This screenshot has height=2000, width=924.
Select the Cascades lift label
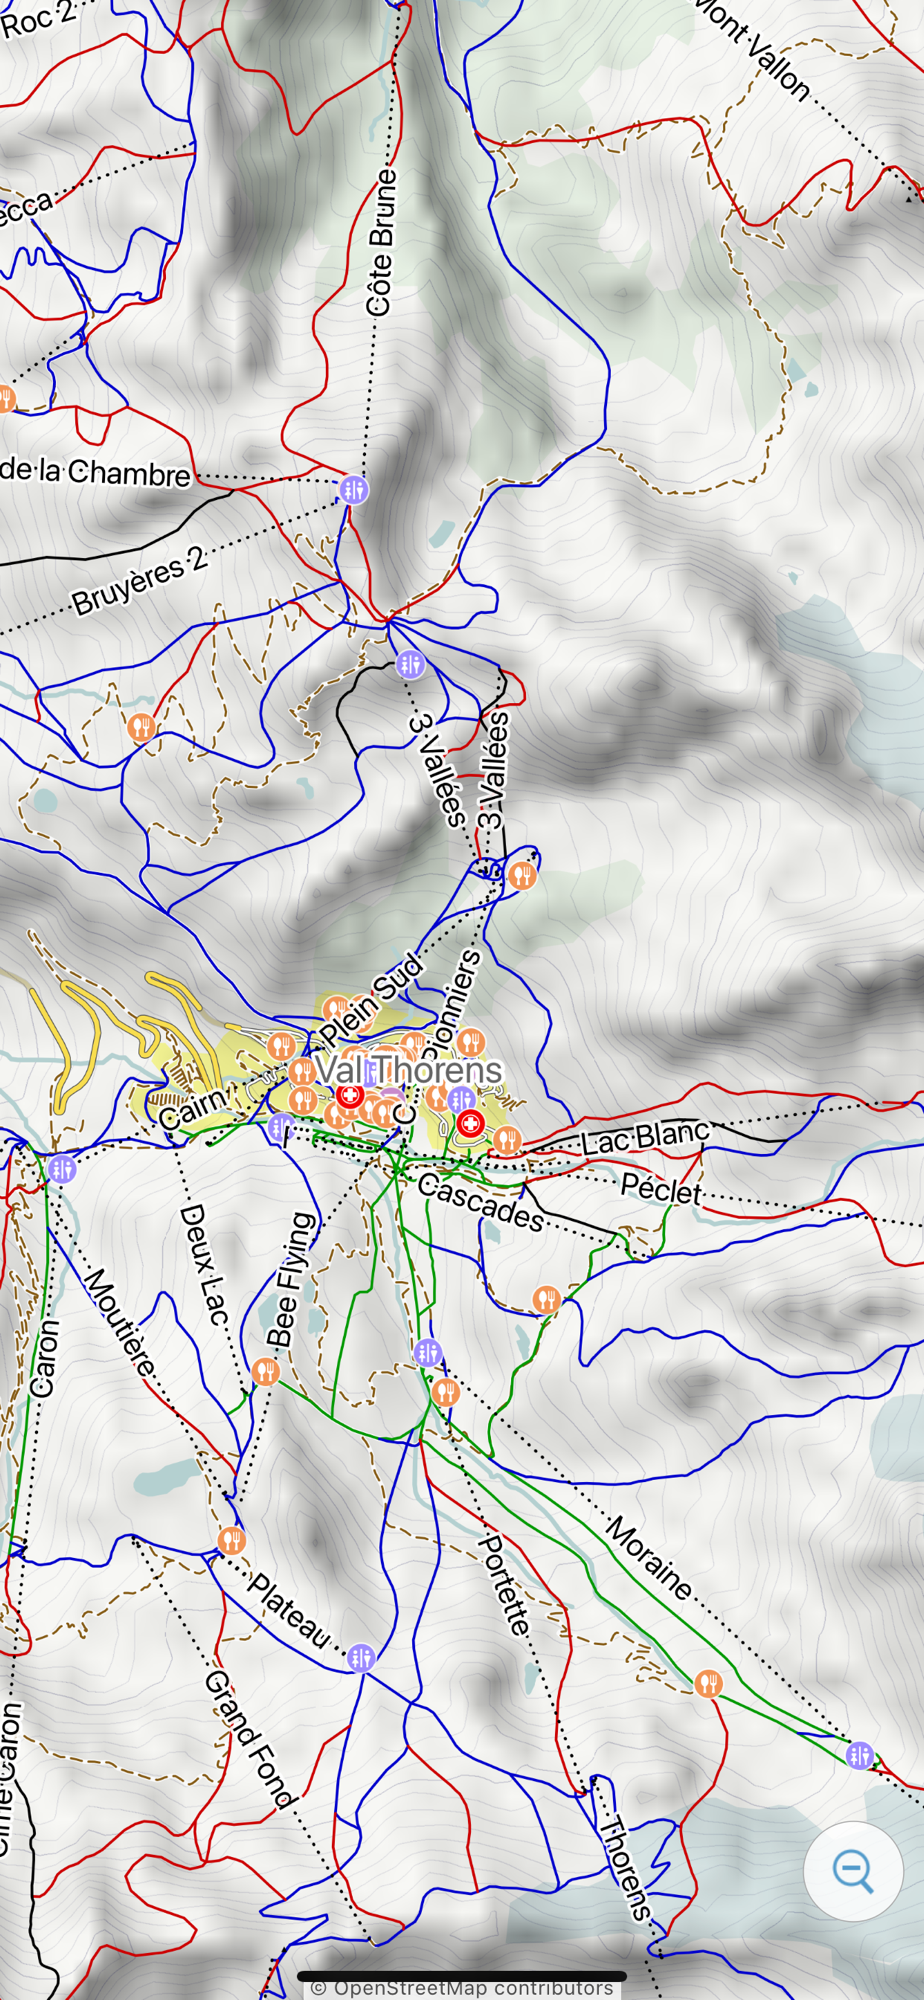[x=481, y=1203]
